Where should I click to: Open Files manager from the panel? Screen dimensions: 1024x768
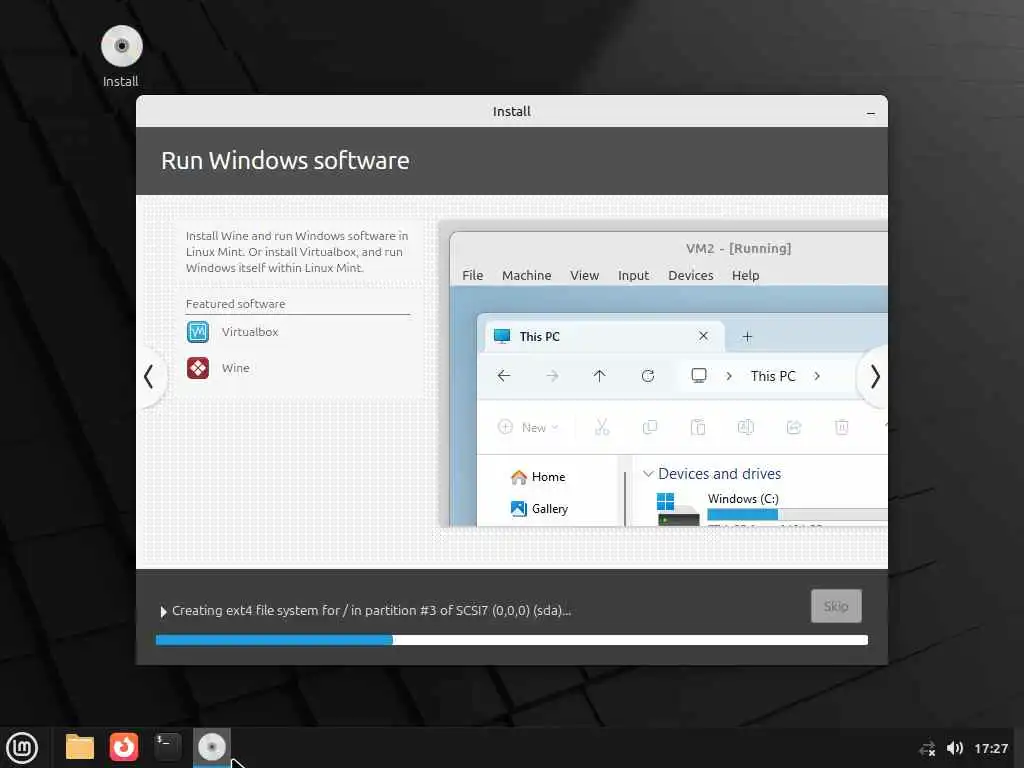click(x=80, y=747)
